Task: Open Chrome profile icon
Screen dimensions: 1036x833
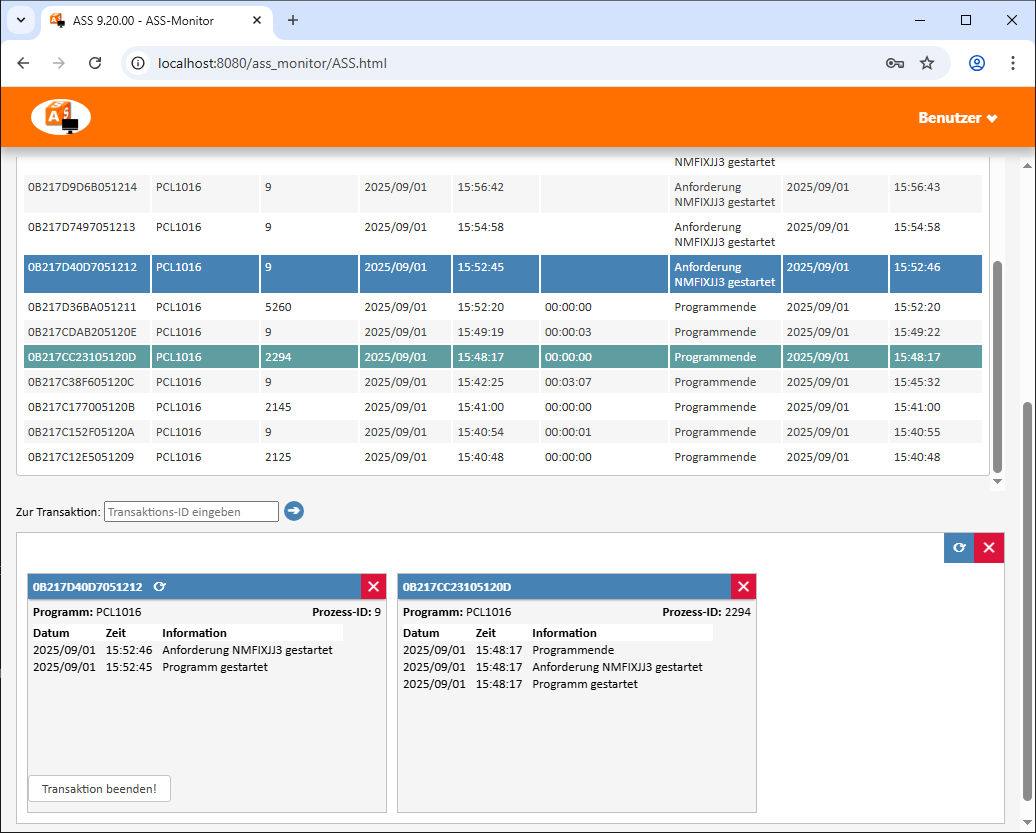Action: point(977,63)
